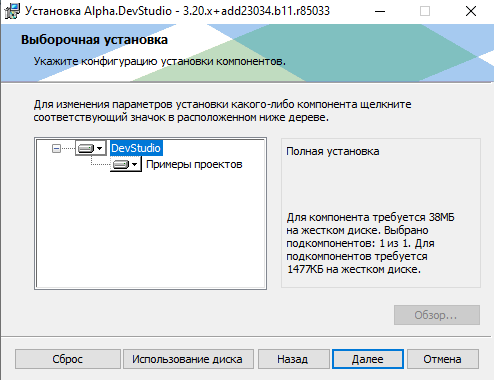Open Примеры проектов install-state dropdown

point(126,164)
